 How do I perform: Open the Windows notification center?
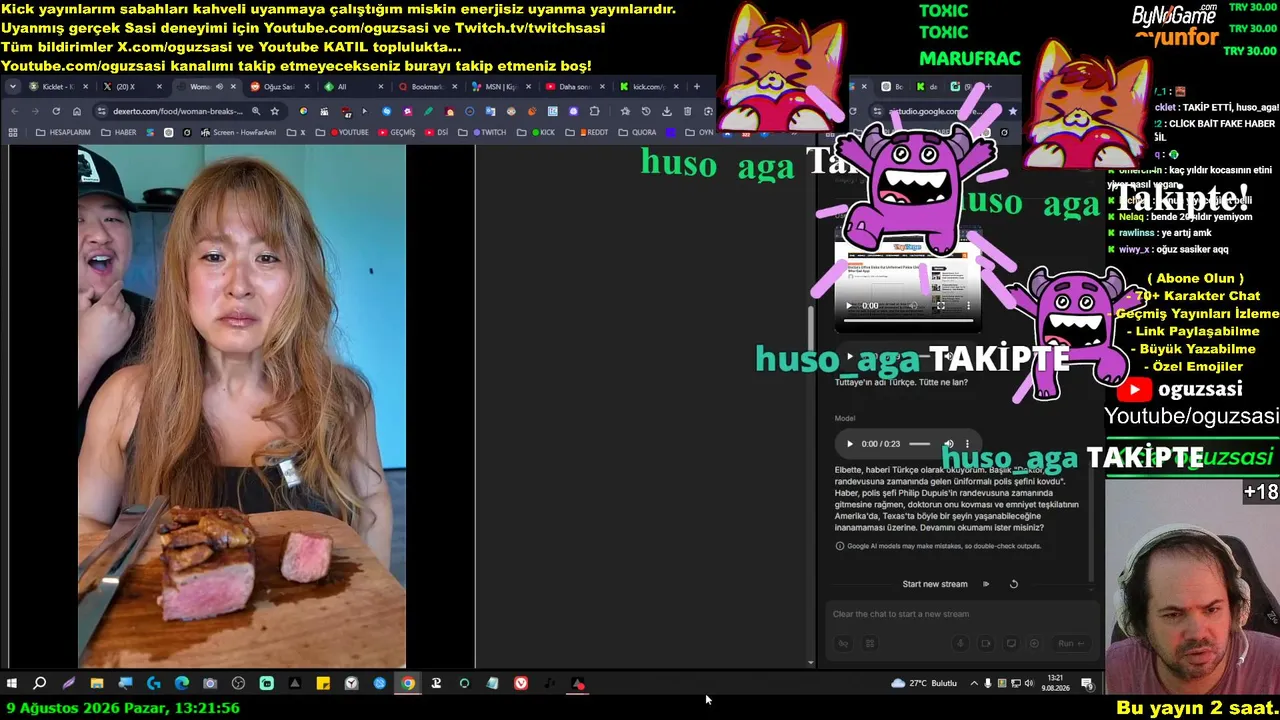point(1087,683)
